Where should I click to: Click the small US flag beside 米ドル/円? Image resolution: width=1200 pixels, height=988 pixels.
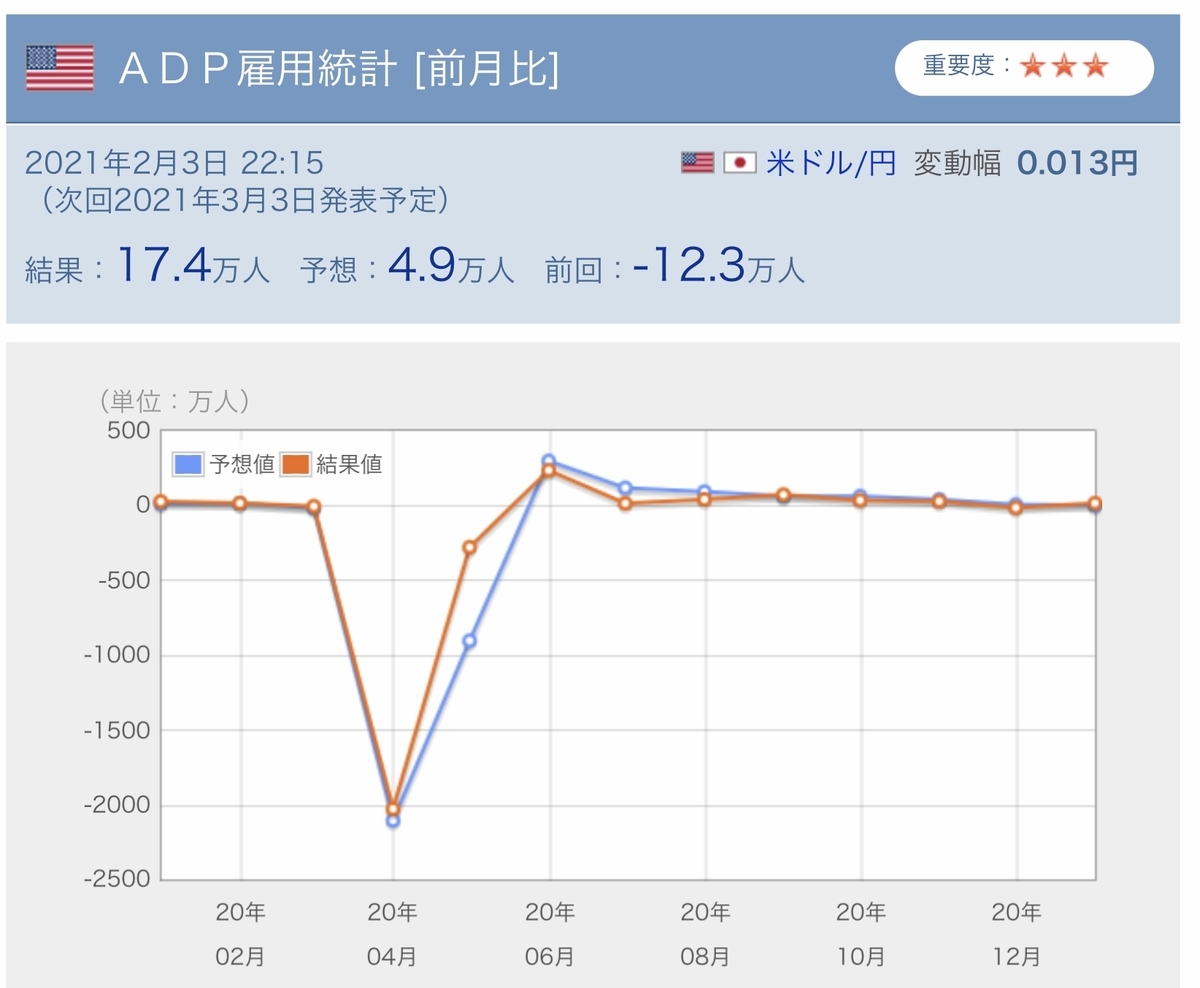pyautogui.click(x=698, y=163)
